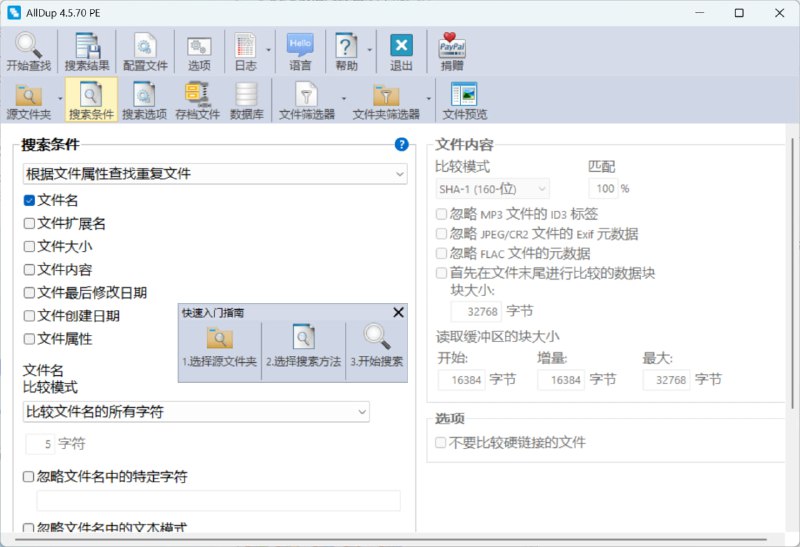The height and width of the screenshot is (547, 800).
Task: Enable 忽略文件名中的特定字符 checkbox
Action: point(29,477)
